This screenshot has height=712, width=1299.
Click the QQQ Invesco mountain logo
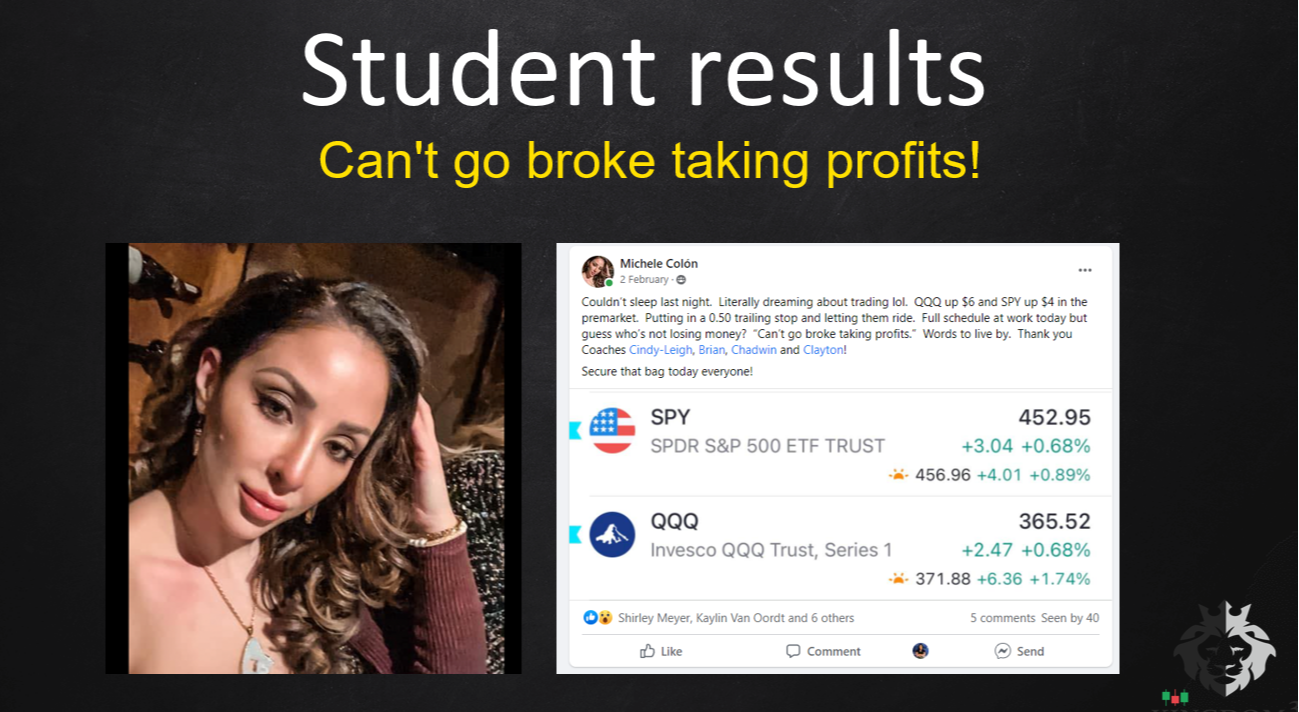(x=612, y=535)
